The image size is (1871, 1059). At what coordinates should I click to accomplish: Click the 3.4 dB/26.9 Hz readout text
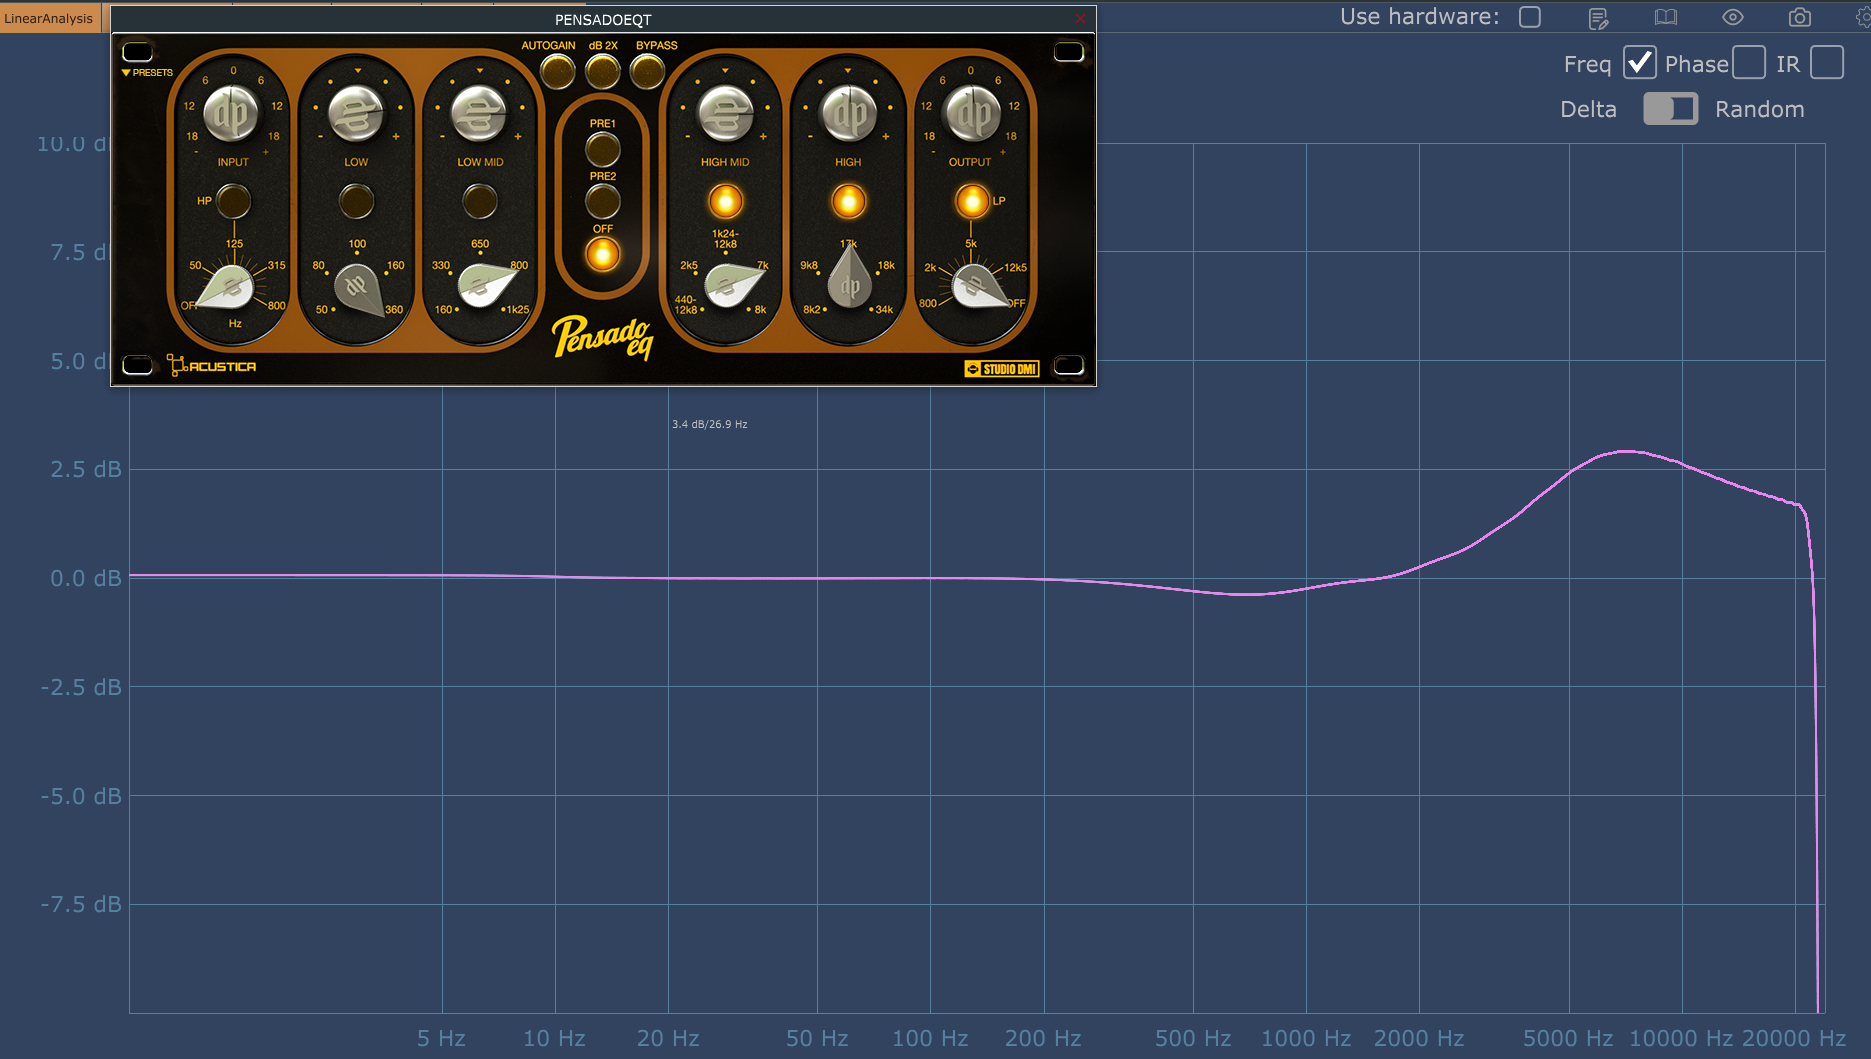coord(710,424)
